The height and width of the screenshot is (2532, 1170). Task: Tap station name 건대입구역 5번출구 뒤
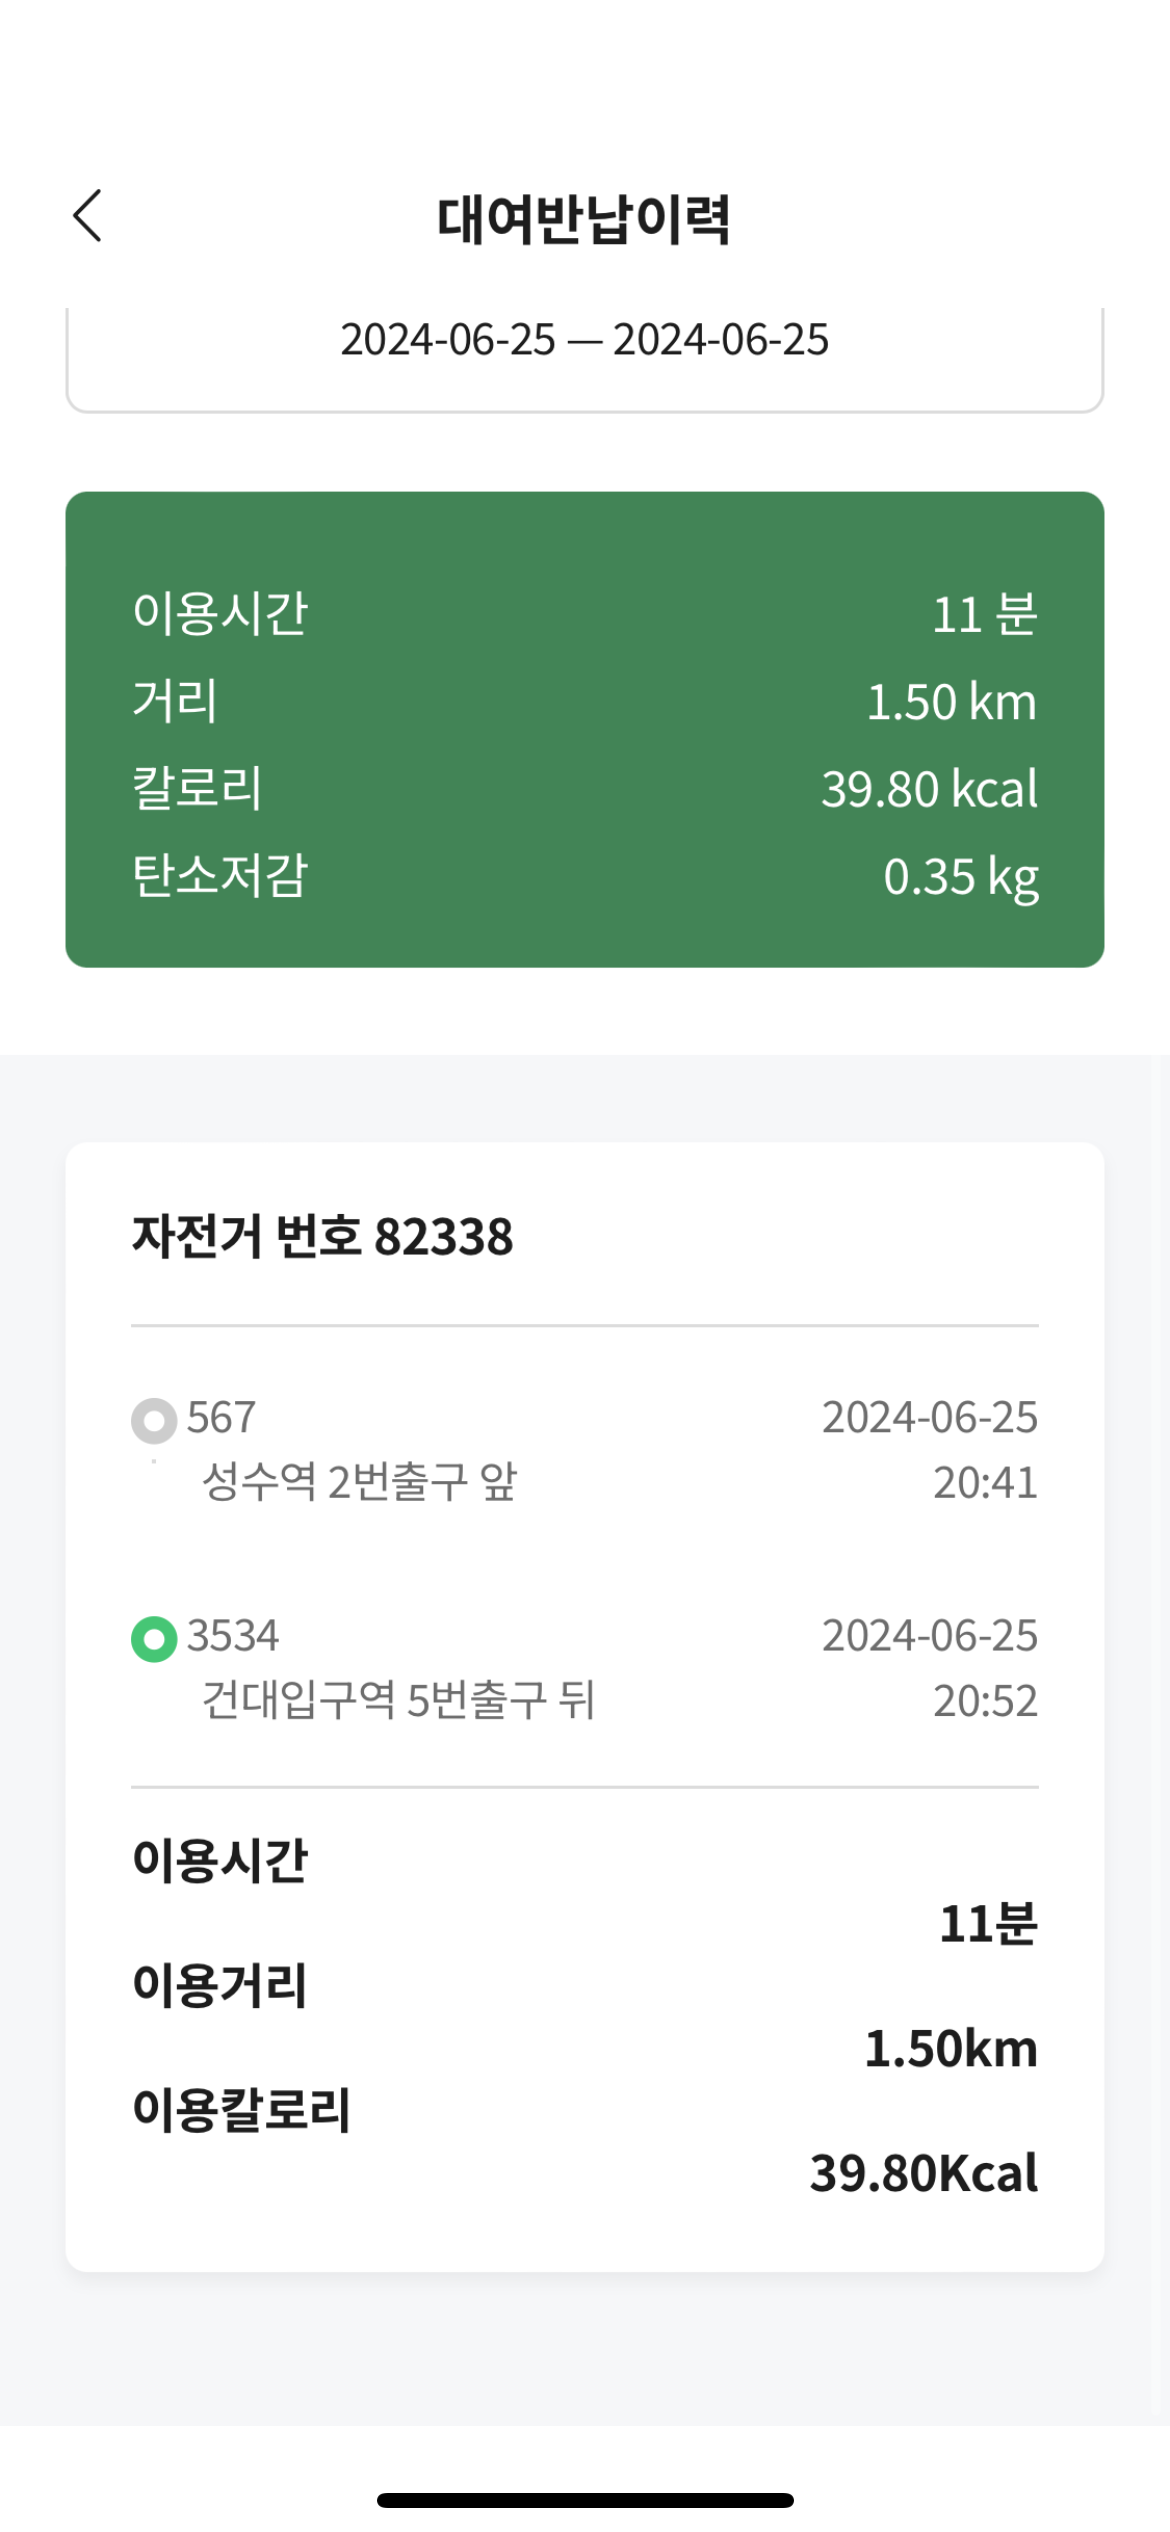pos(399,1700)
